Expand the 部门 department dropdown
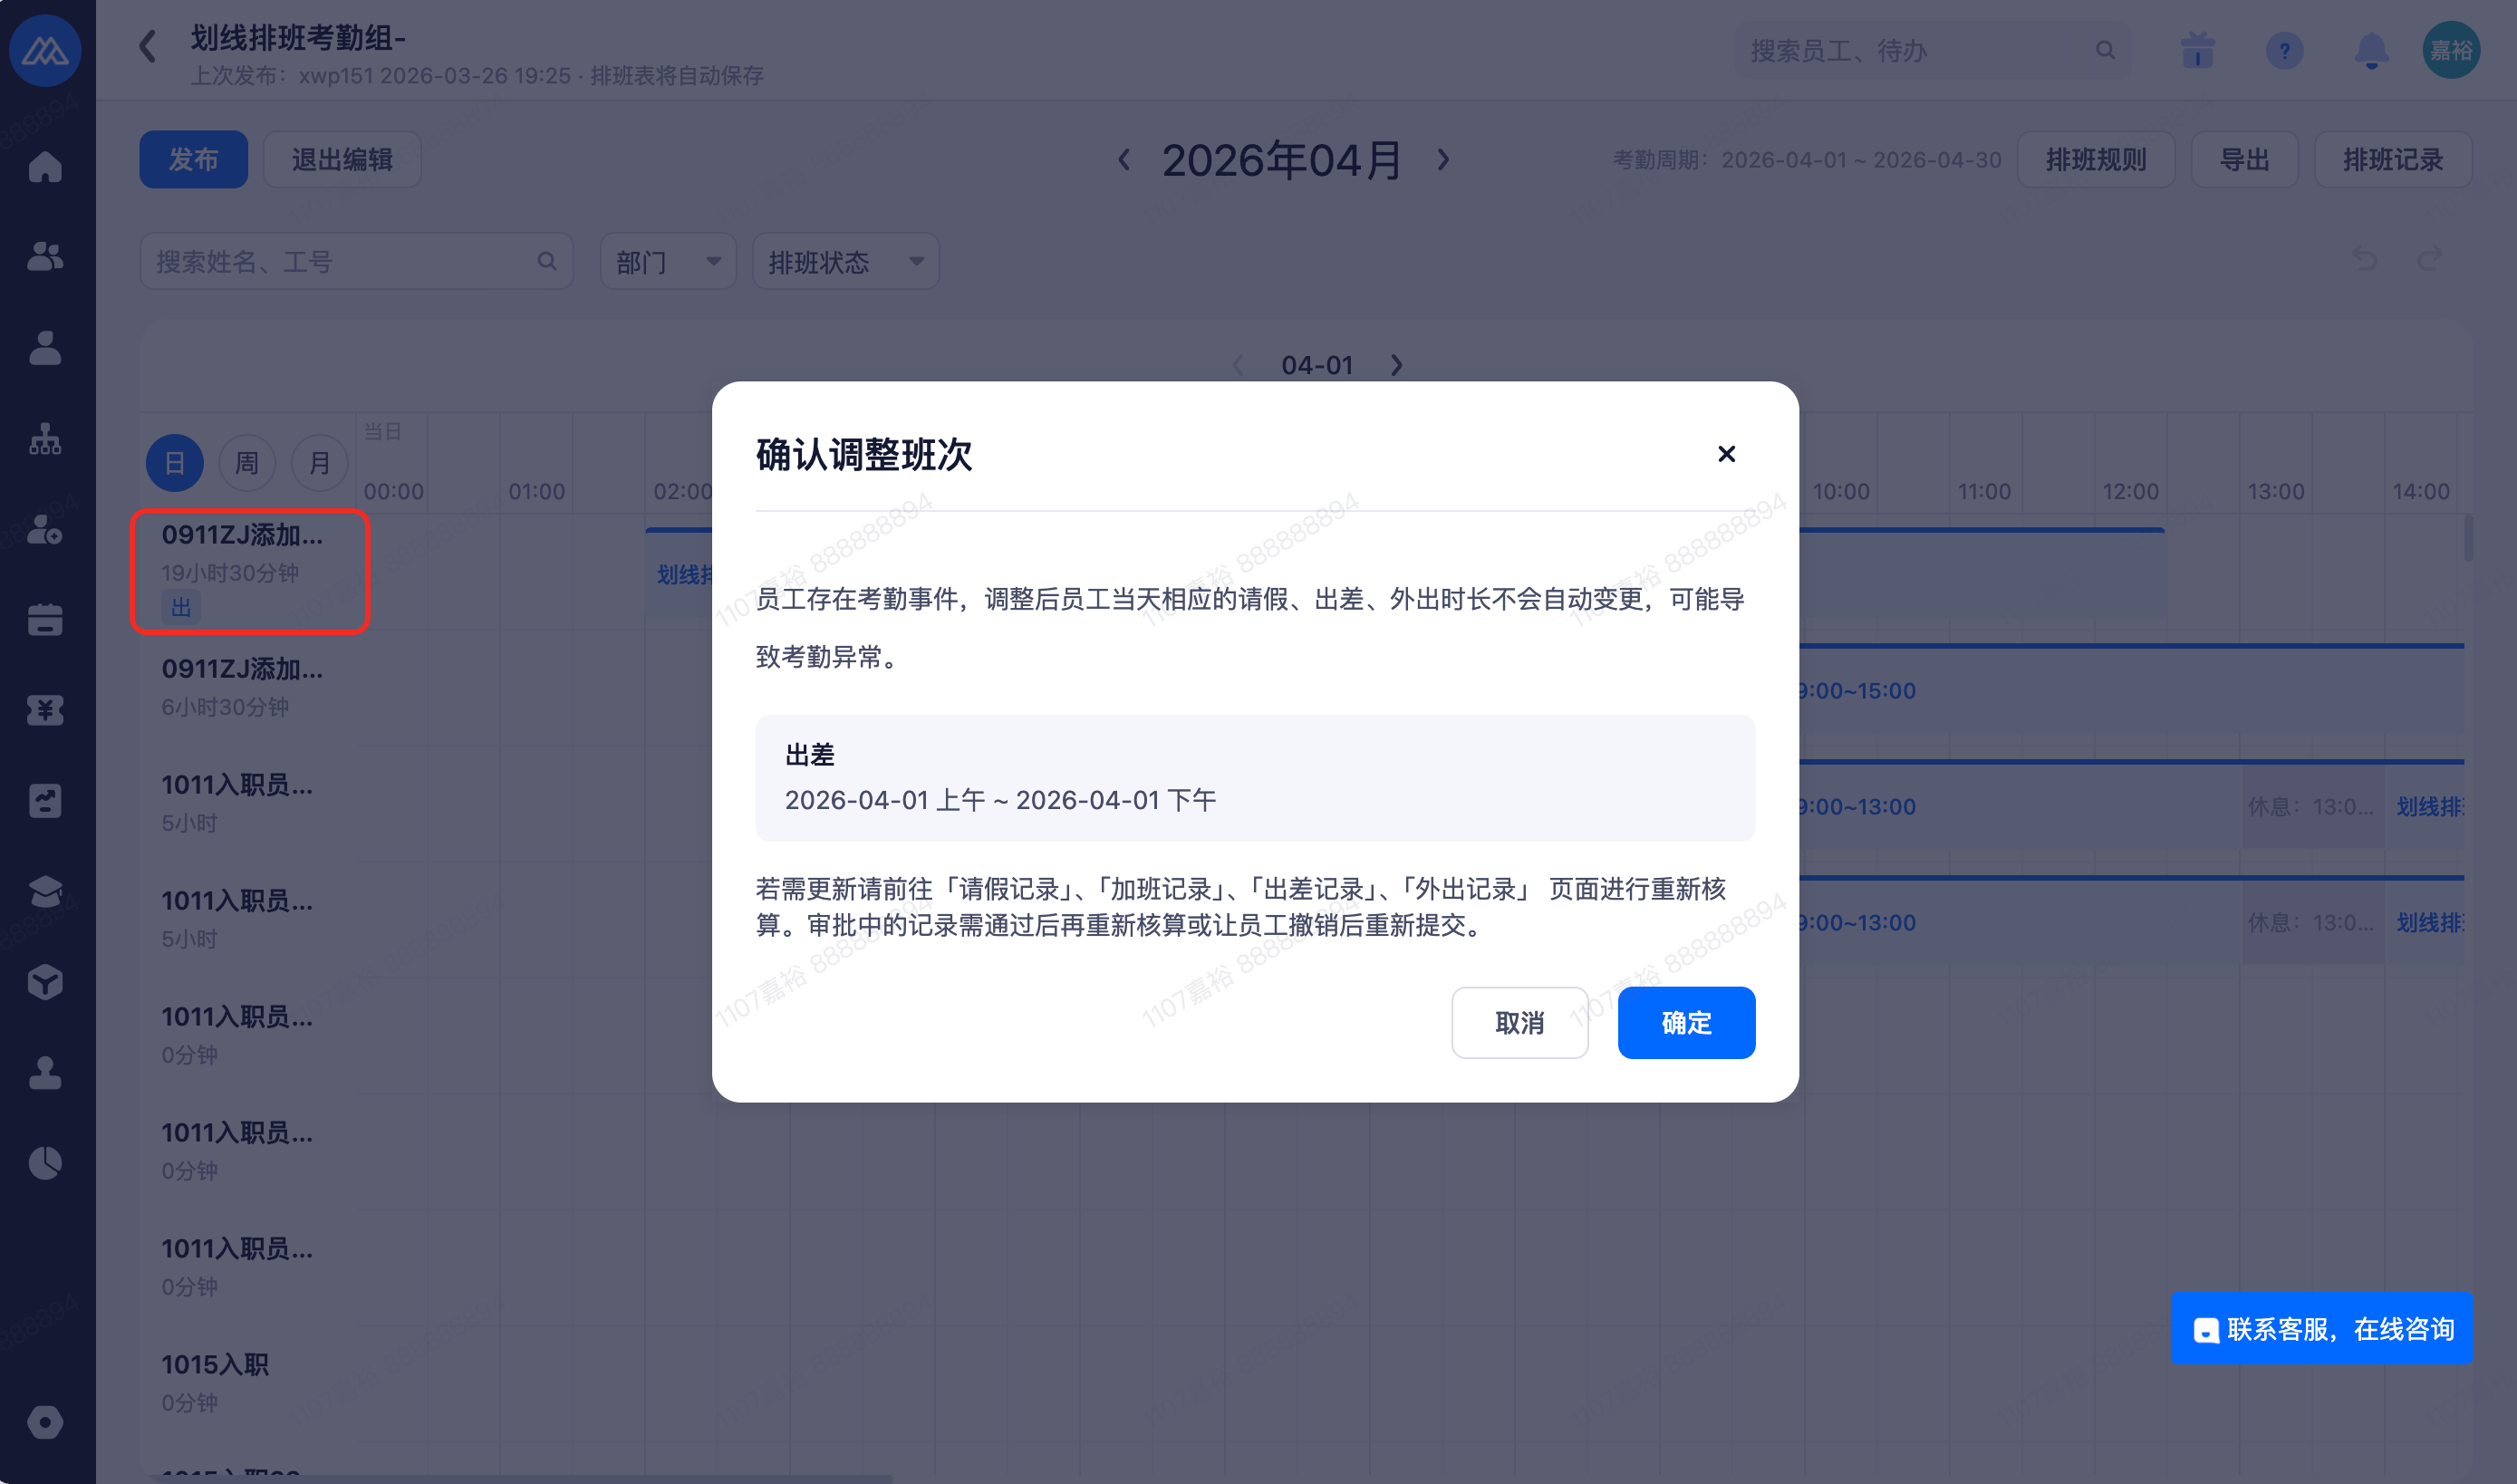This screenshot has width=2517, height=1484. coord(668,262)
